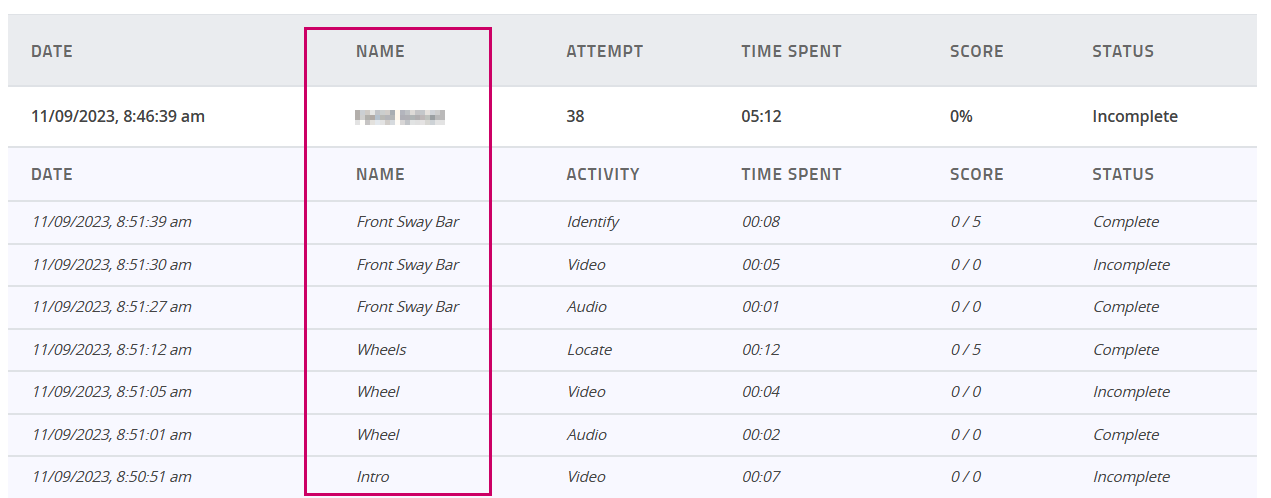Click the Wheels name cell
Screen dimensions: 1271x498
381,350
